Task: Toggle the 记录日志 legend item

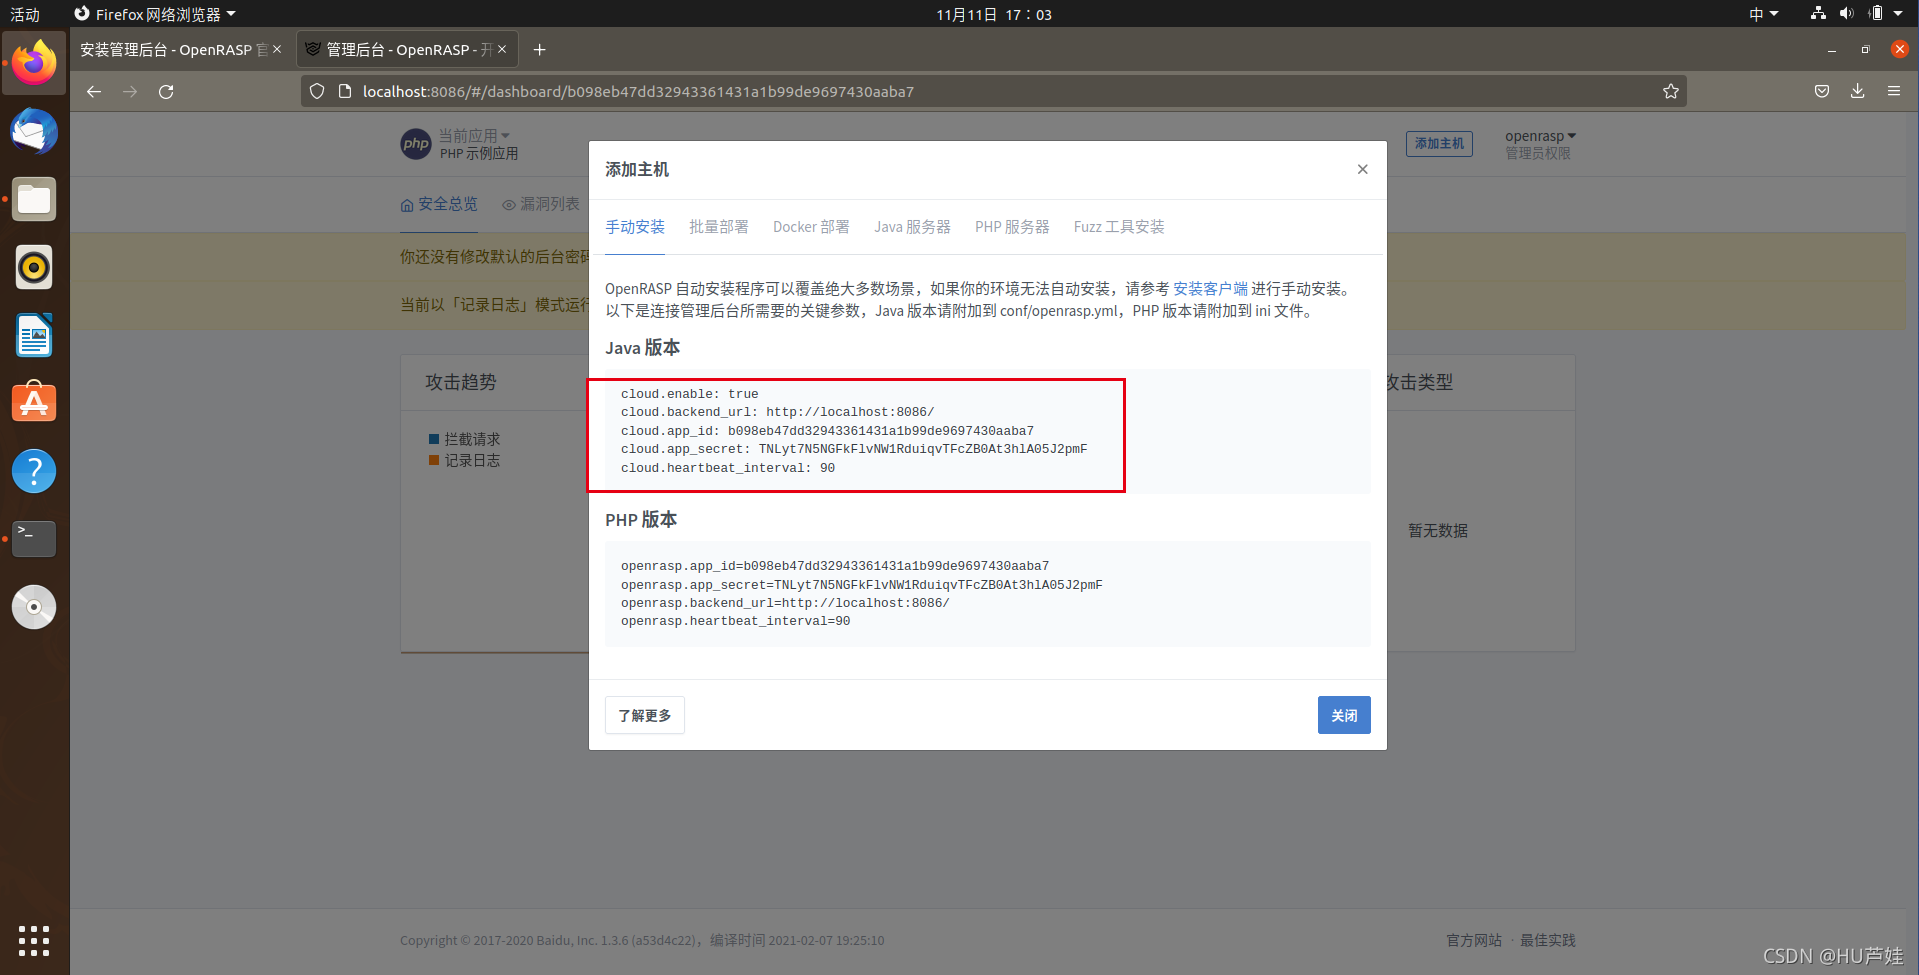Action: pos(464,460)
